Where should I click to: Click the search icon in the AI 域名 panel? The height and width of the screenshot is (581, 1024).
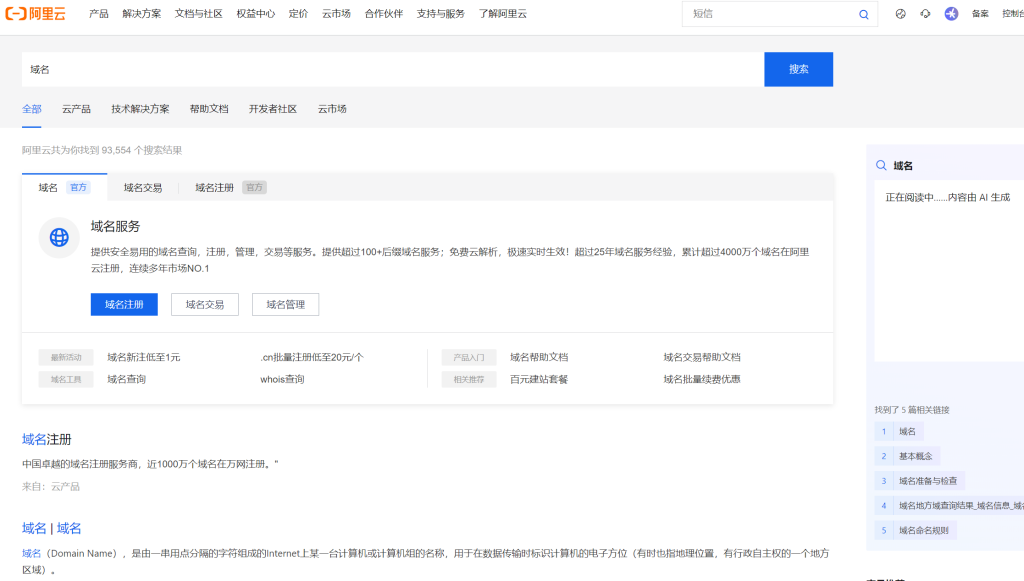[881, 166]
